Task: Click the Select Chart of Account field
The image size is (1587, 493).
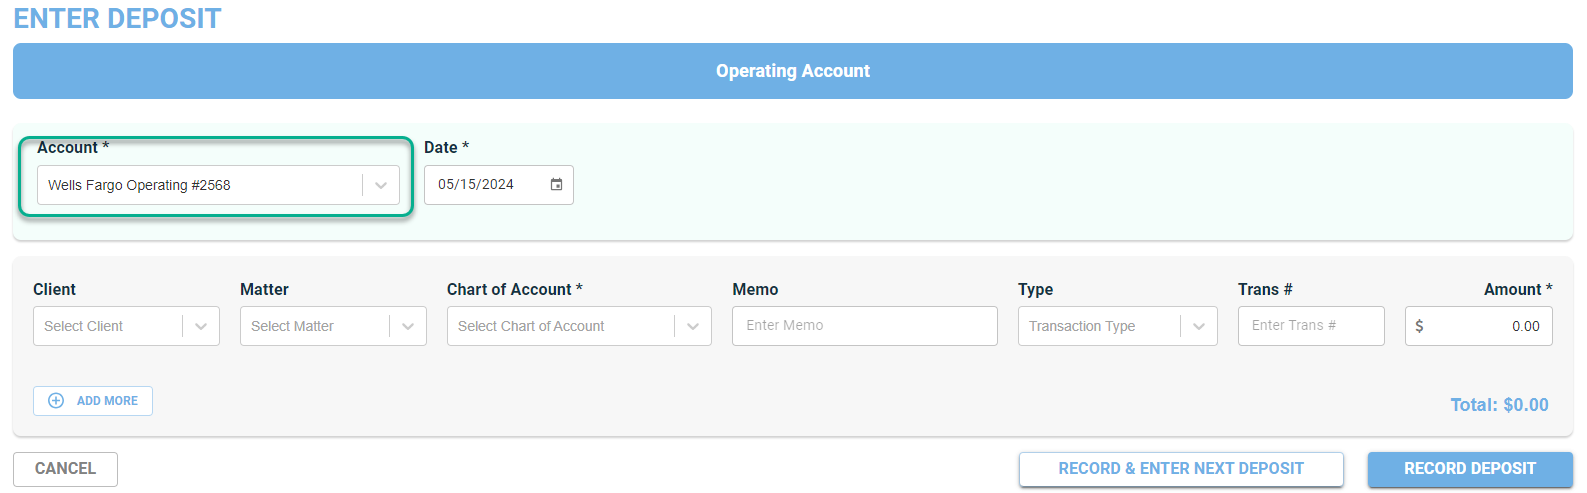Action: (579, 326)
